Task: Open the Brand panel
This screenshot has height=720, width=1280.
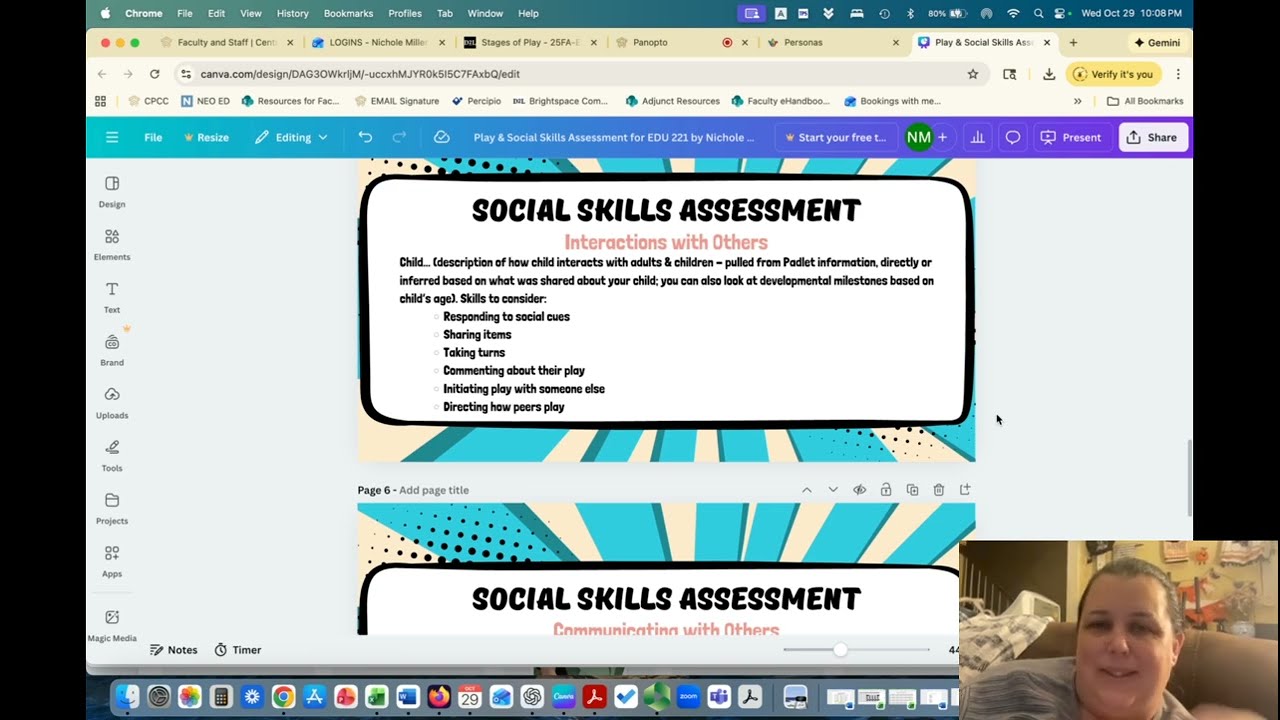Action: point(112,350)
